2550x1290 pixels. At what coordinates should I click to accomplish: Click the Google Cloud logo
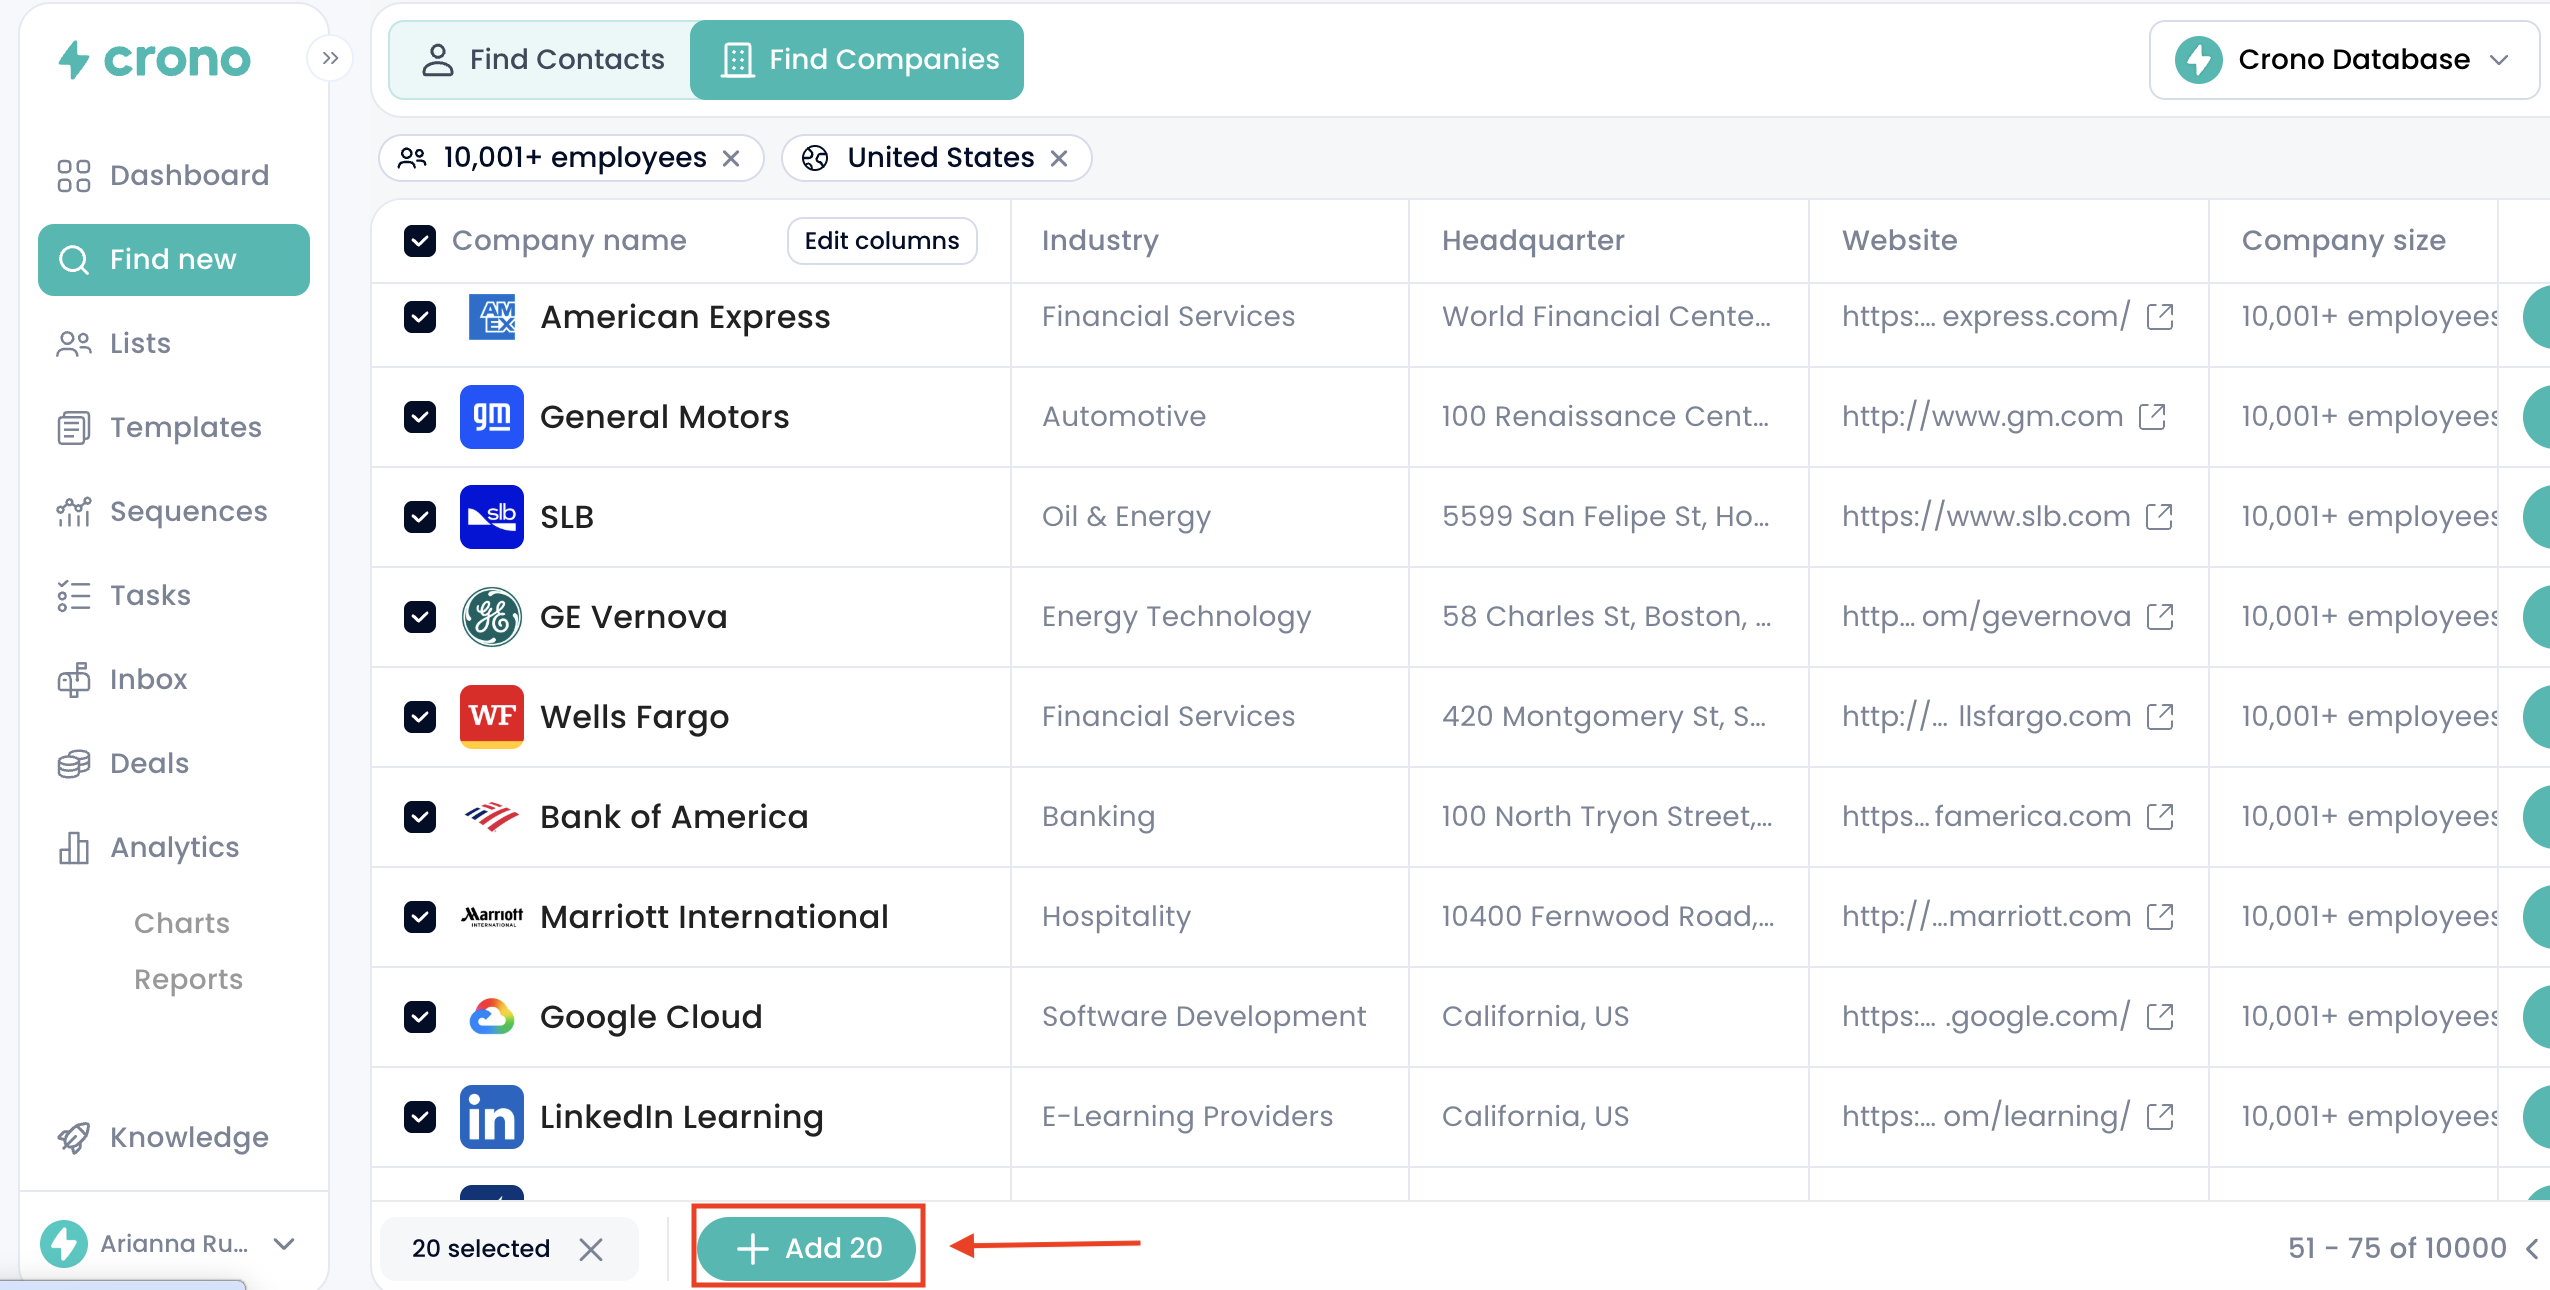click(492, 1017)
